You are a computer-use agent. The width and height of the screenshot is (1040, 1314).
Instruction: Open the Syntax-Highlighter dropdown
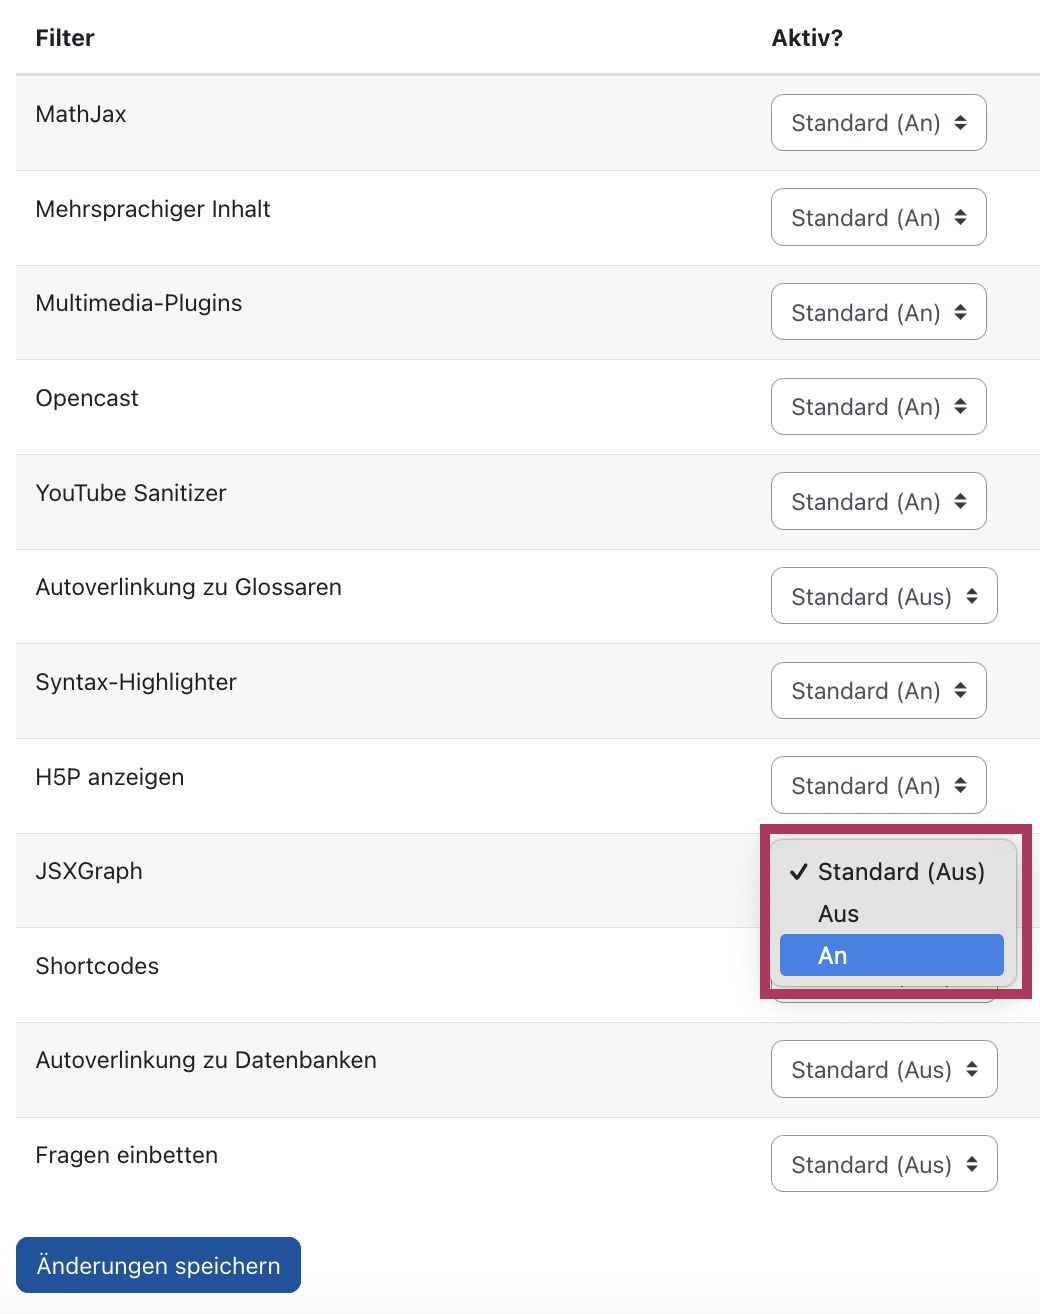point(878,690)
